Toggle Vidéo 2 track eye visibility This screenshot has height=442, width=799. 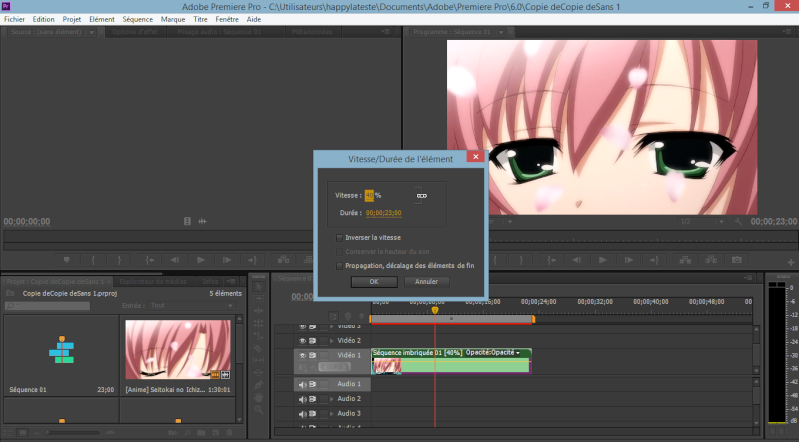point(302,341)
